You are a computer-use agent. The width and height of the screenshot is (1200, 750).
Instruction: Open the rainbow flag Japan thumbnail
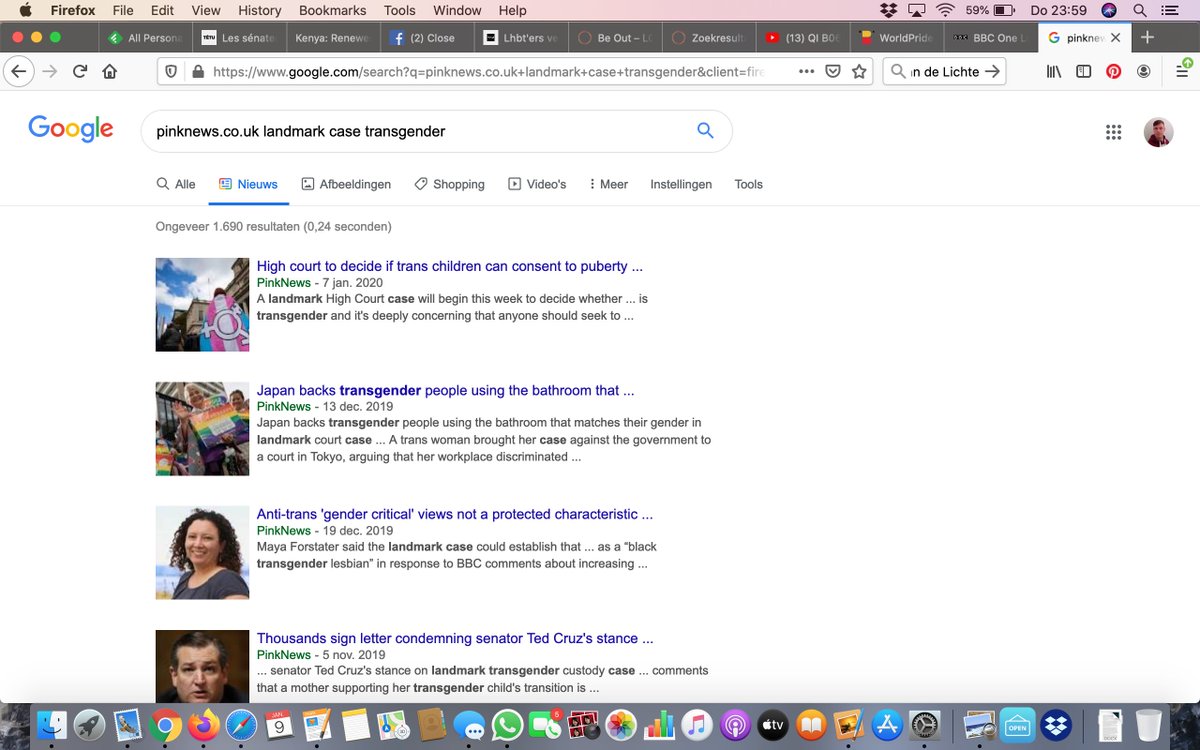[x=202, y=428]
